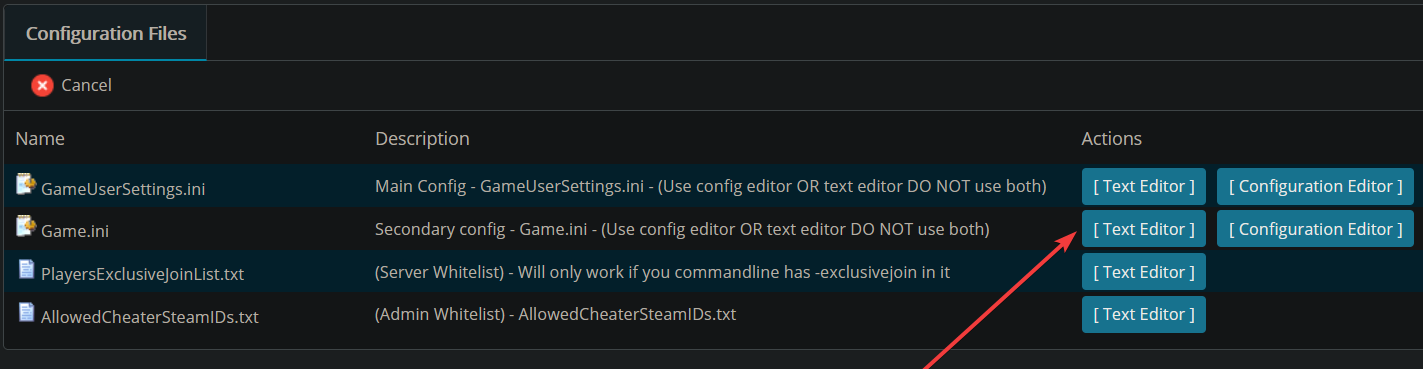The width and height of the screenshot is (1423, 369).
Task: Click the Name column header
Action: (x=40, y=138)
